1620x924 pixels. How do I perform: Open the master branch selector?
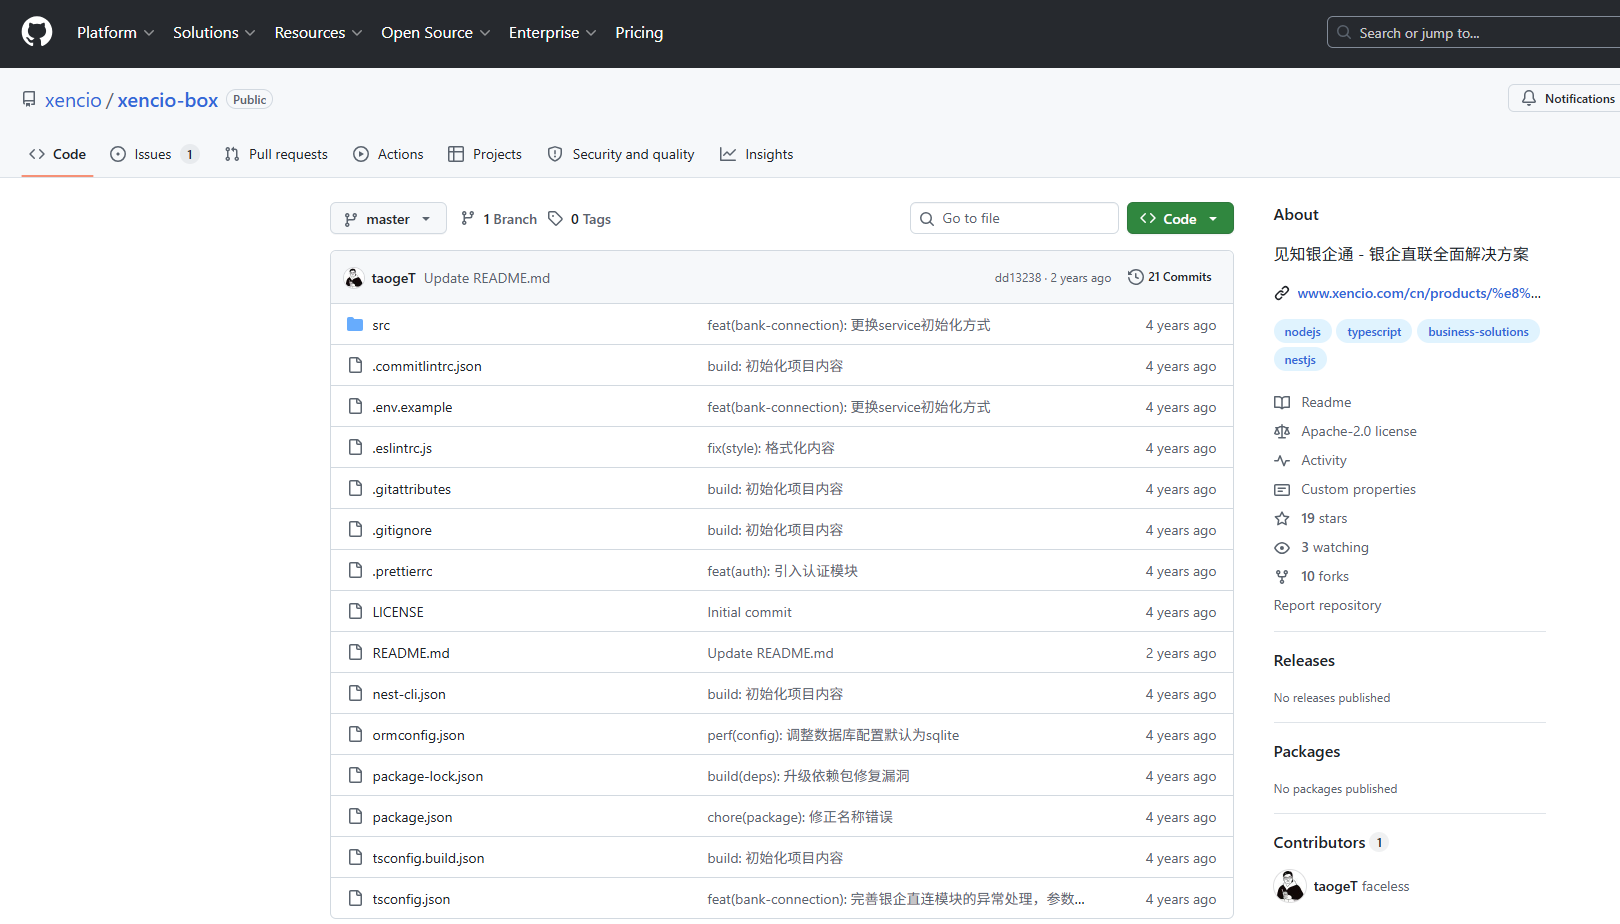pyautogui.click(x=388, y=218)
